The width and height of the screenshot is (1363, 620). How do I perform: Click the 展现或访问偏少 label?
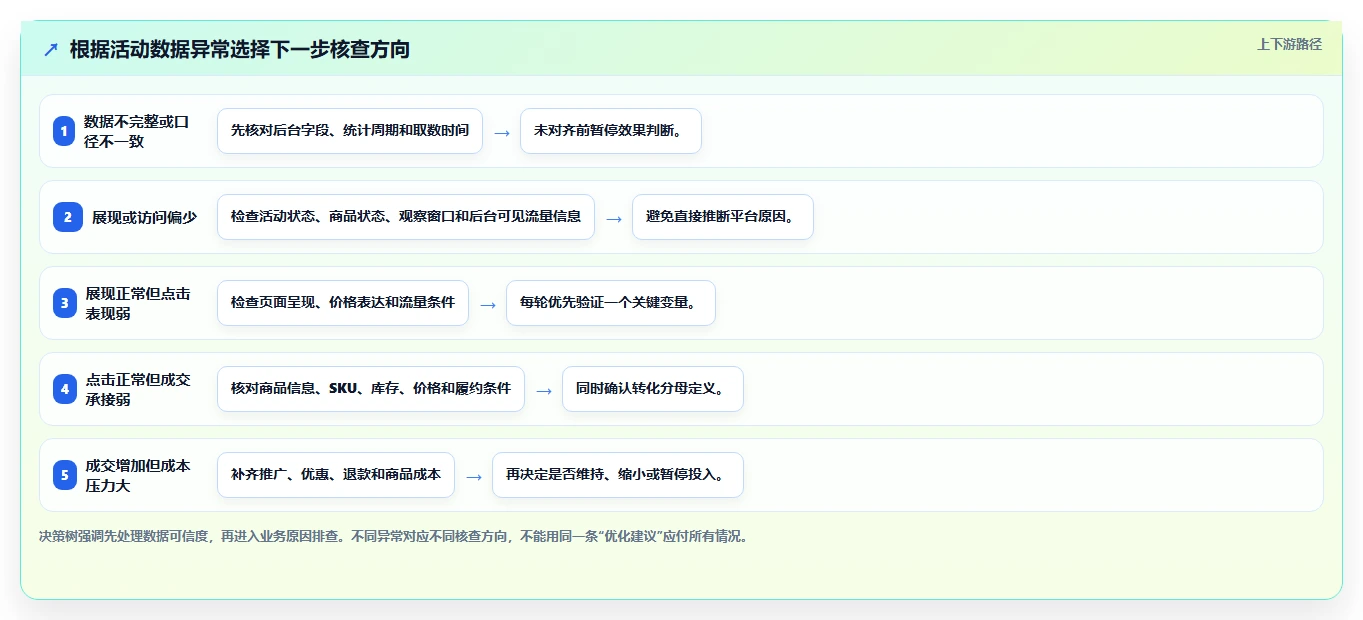click(145, 217)
